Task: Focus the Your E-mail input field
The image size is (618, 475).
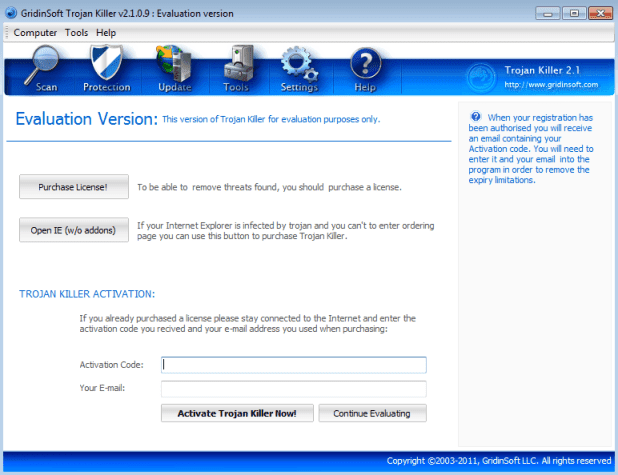Action: 294,389
